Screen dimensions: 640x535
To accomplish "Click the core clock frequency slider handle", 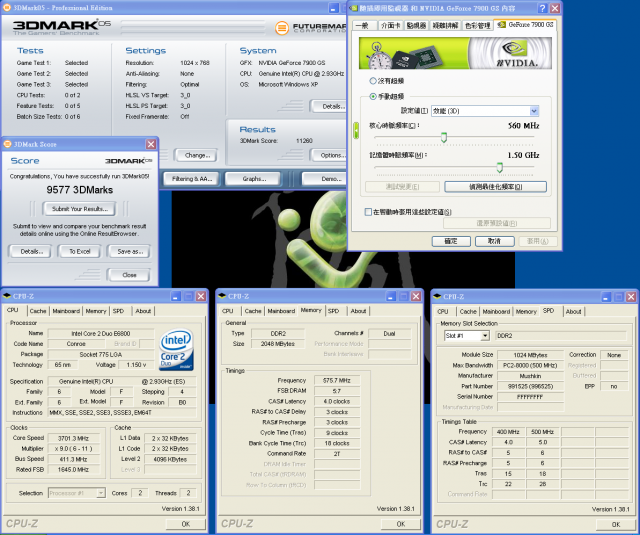I will coord(444,137).
